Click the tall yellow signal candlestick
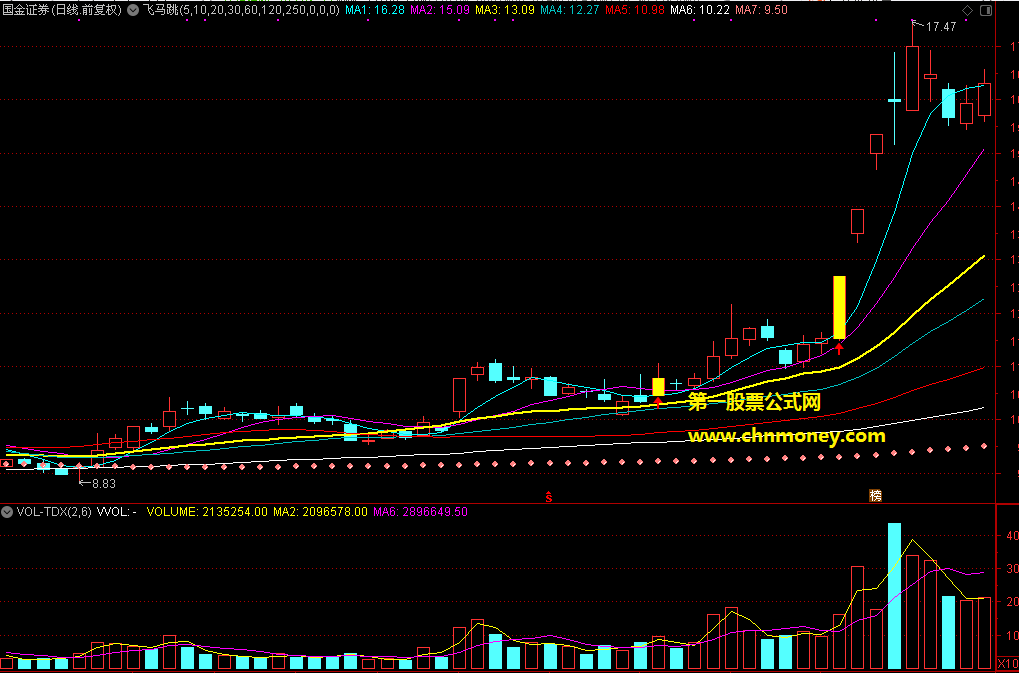The image size is (1019, 673). click(839, 307)
